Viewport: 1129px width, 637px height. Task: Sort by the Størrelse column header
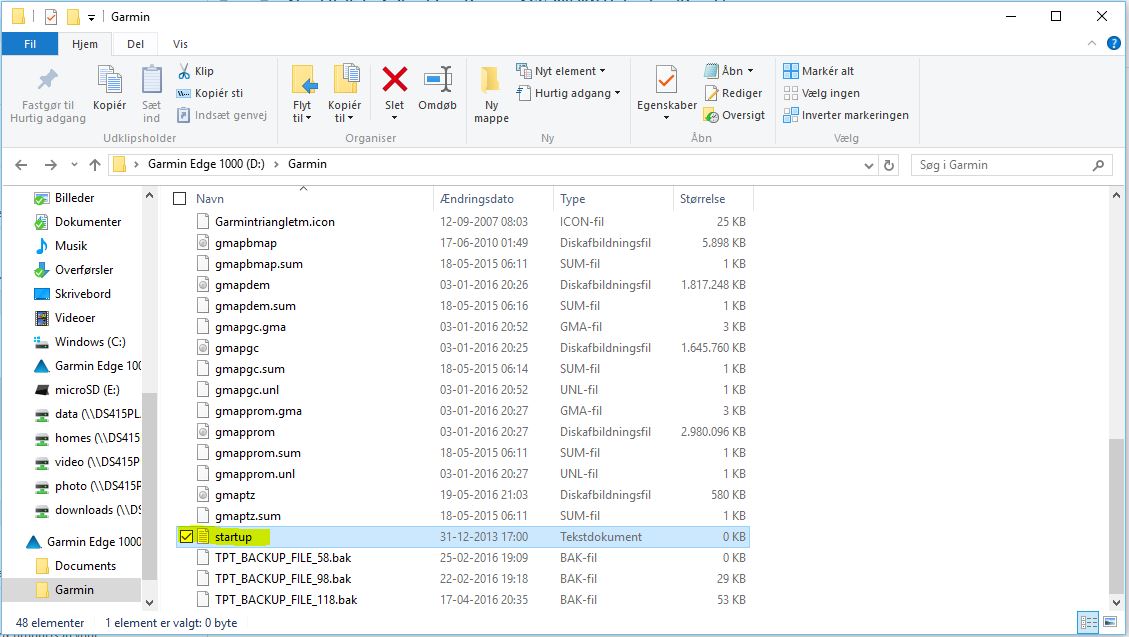tap(713, 199)
